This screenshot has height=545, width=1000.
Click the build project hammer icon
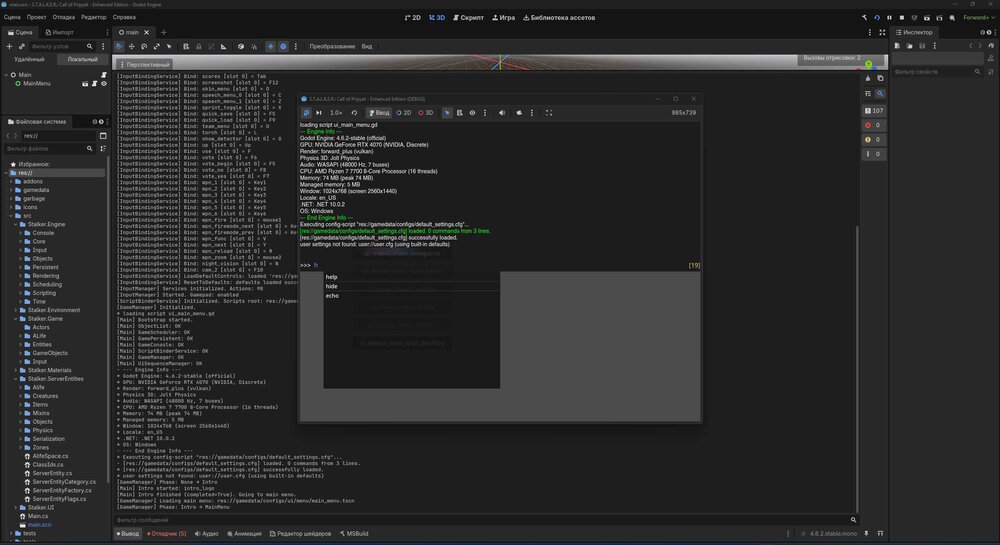[865, 18]
